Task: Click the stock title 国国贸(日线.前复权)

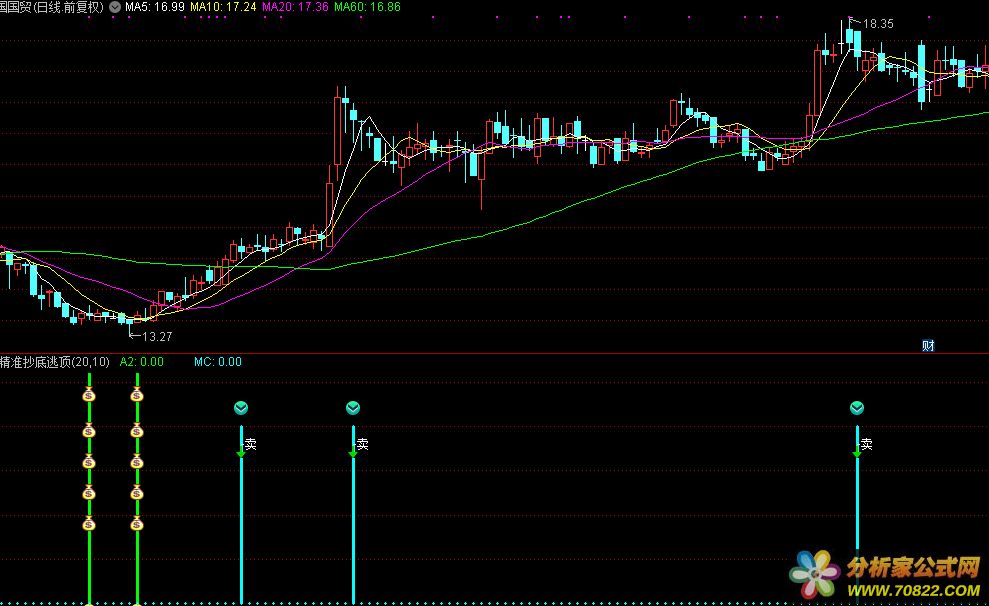Action: [x=52, y=8]
